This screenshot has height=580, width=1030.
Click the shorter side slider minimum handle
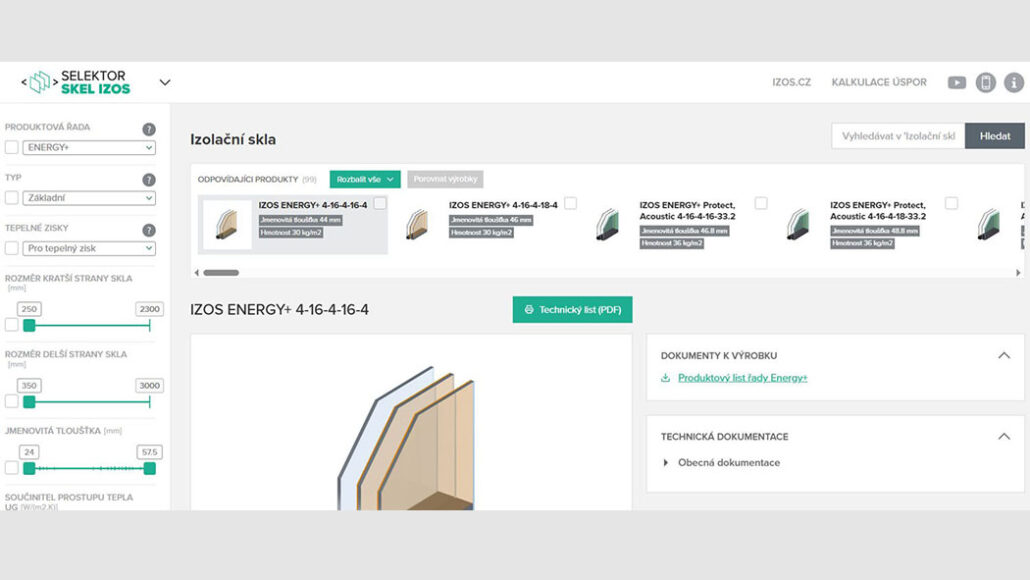coord(29,325)
